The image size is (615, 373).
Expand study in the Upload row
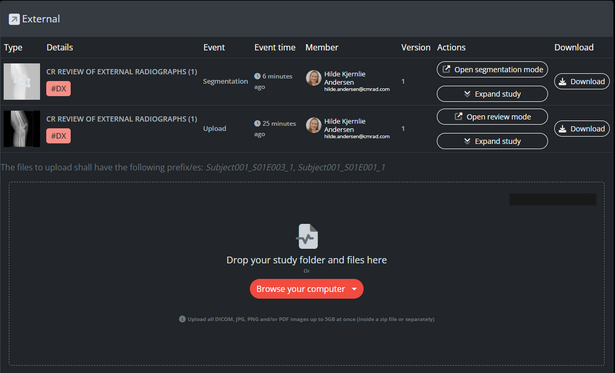point(492,141)
